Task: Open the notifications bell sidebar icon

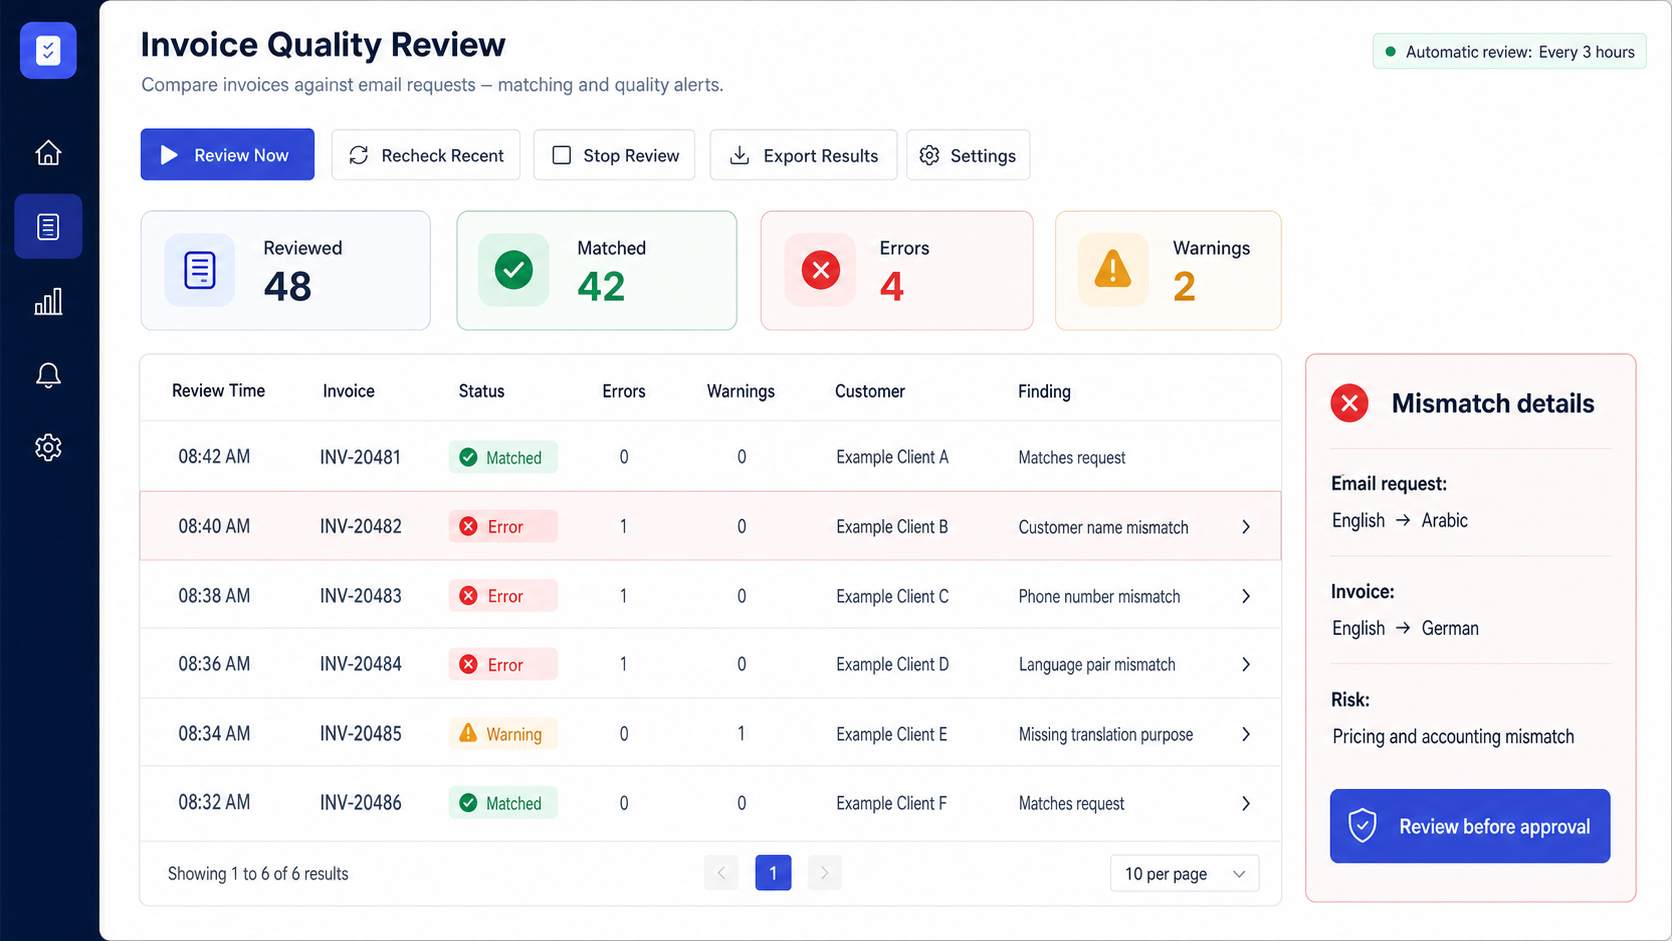Action: [x=48, y=375]
